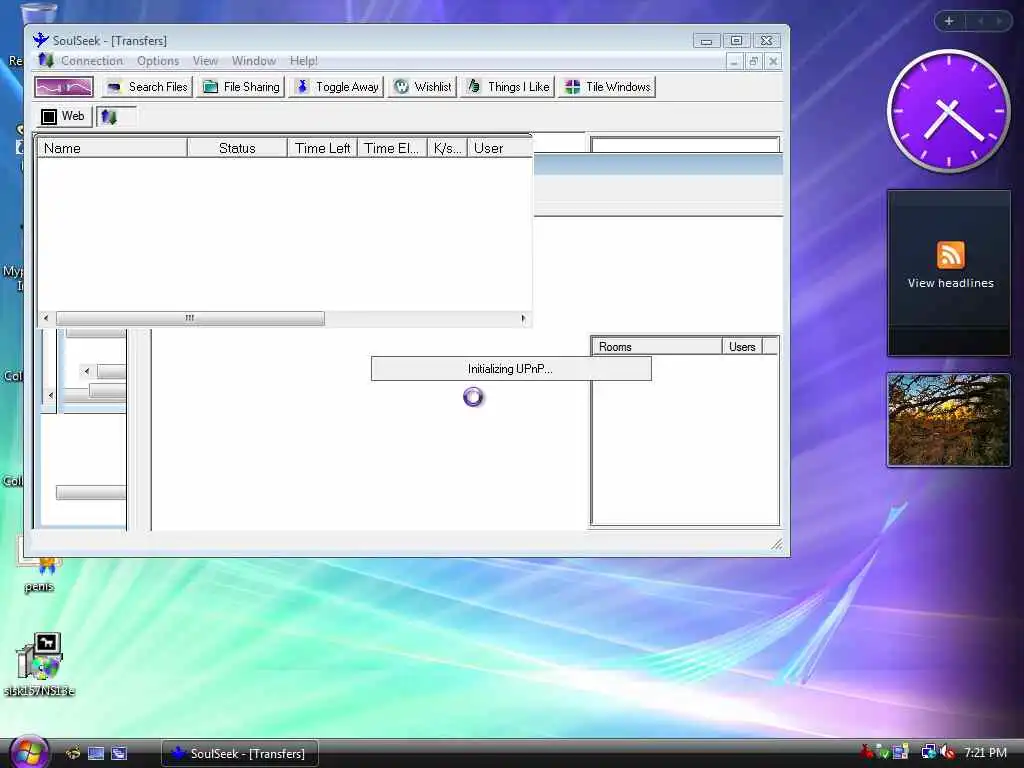Click the first quick launch icon
Image resolution: width=1024 pixels, height=768 pixels.
pyautogui.click(x=72, y=753)
